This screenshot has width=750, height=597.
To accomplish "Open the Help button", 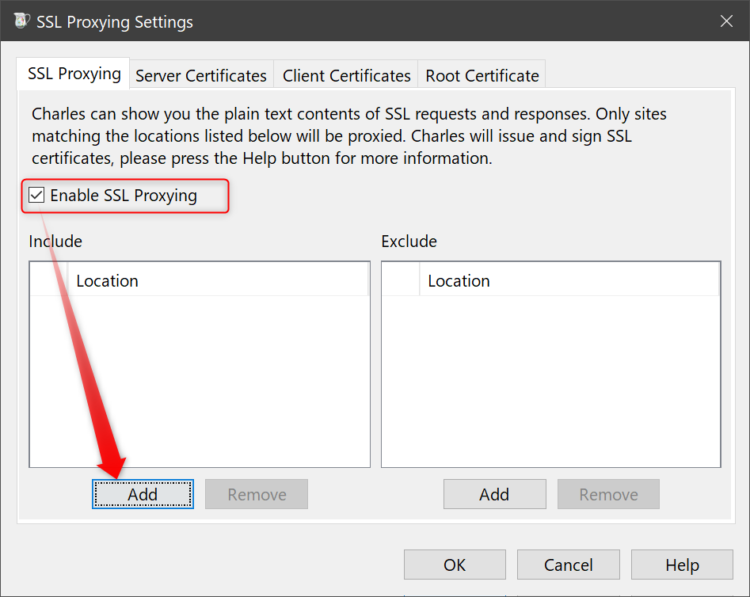I will 682,564.
